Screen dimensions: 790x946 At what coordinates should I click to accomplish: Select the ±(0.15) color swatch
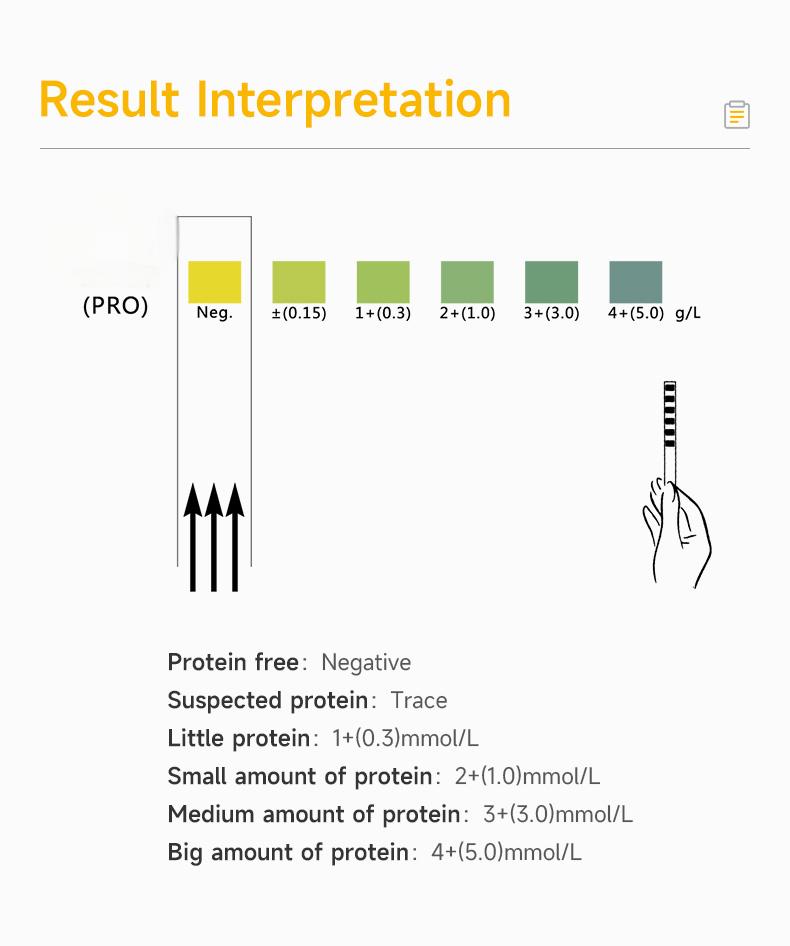(x=299, y=282)
